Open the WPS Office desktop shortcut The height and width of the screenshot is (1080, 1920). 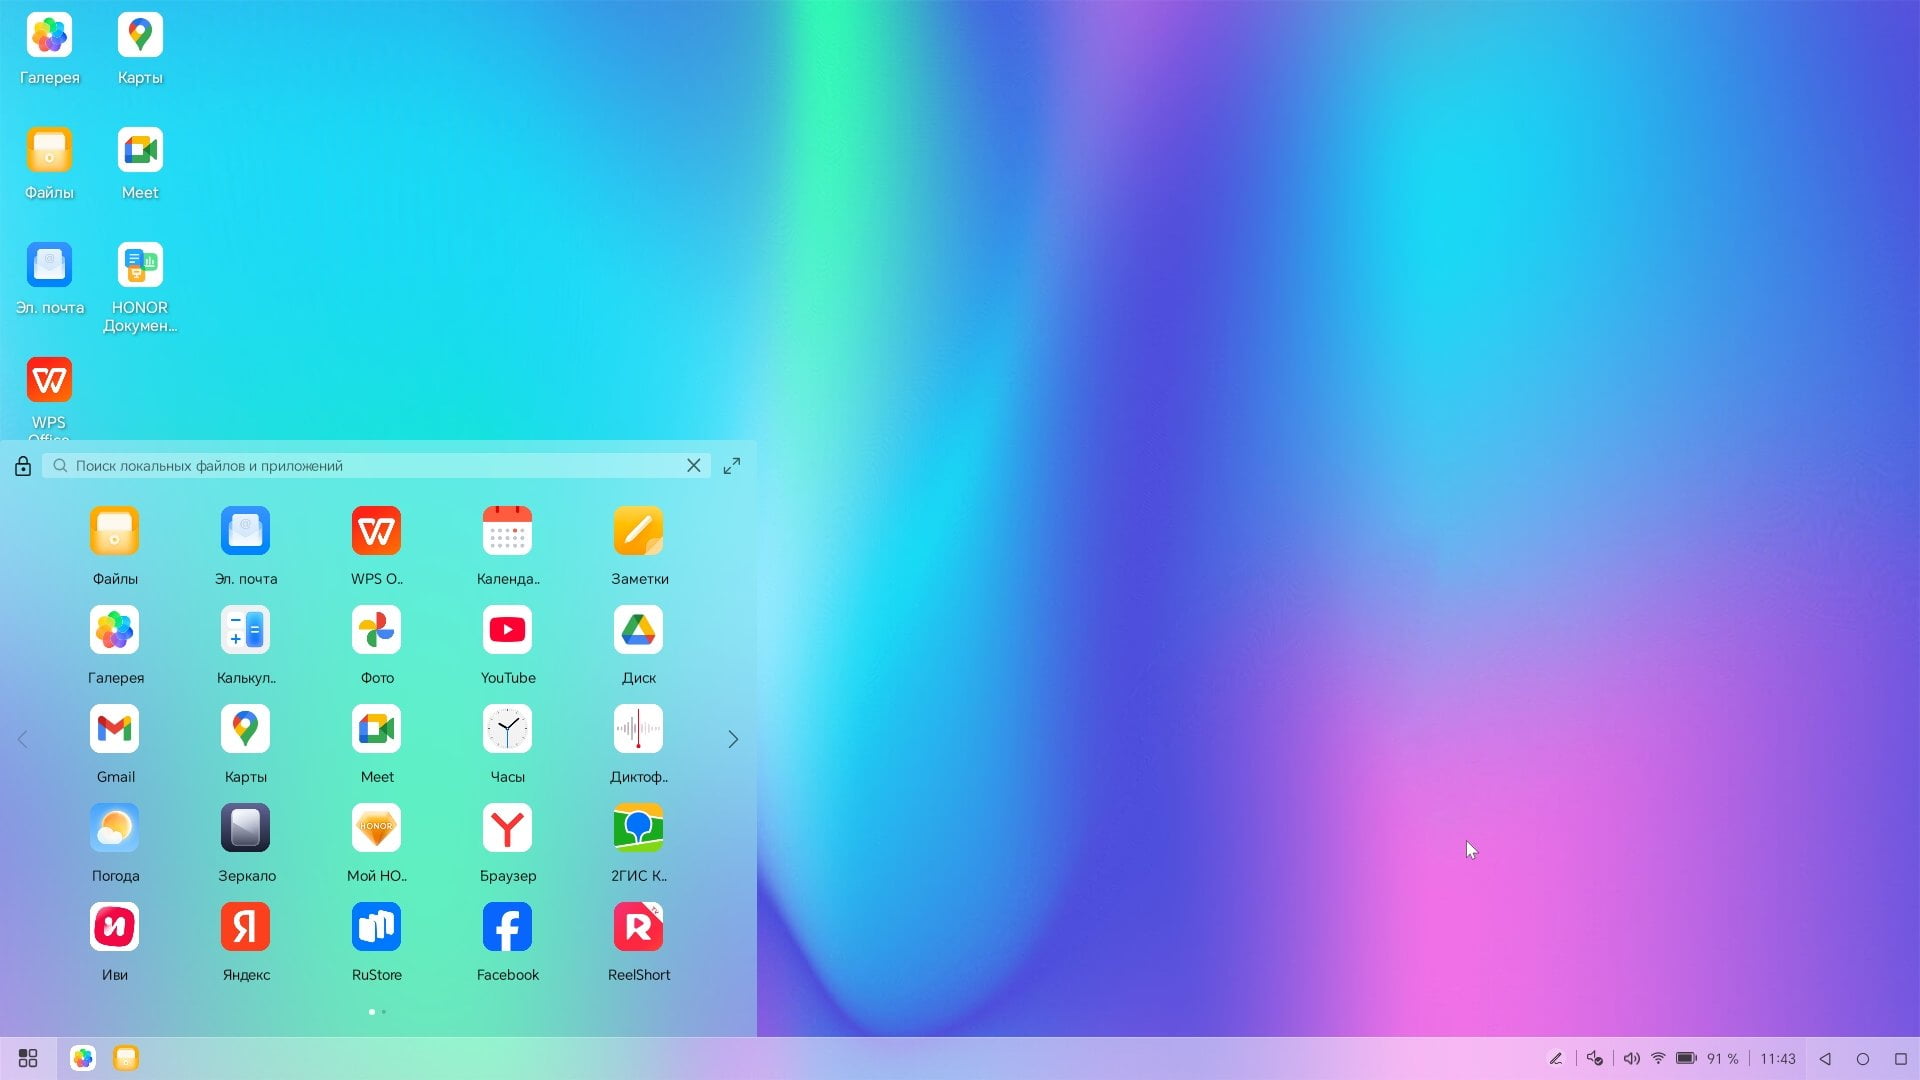coord(49,398)
